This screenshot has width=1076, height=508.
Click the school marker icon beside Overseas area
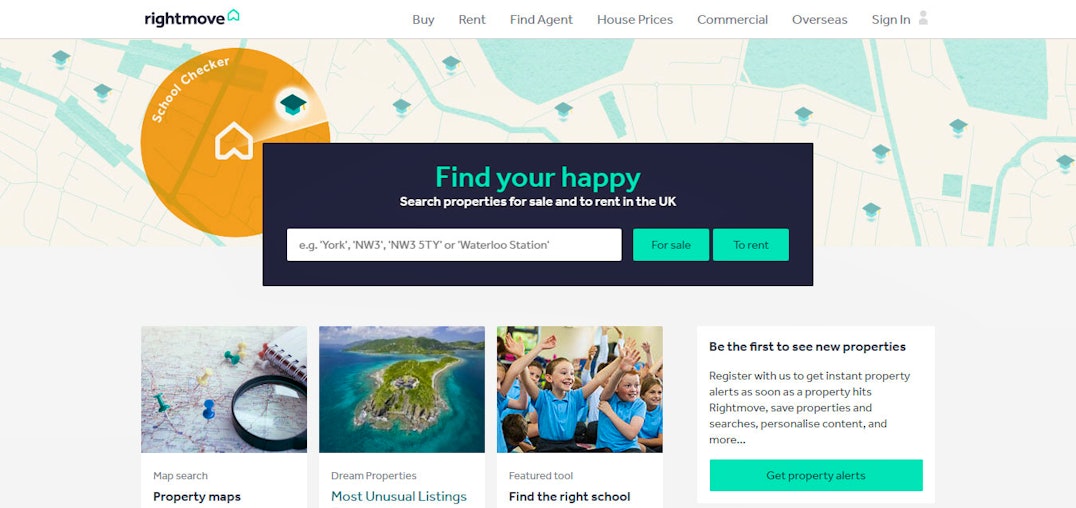click(804, 115)
